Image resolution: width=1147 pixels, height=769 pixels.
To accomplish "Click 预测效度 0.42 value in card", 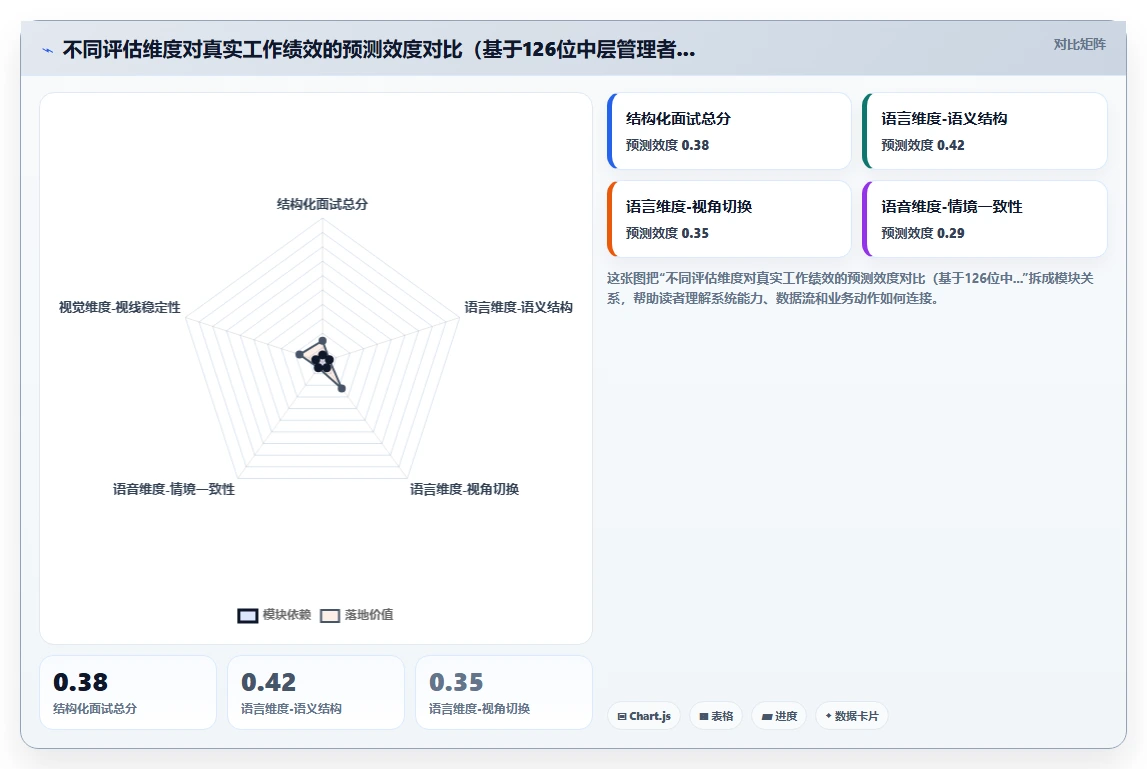I will (922, 146).
